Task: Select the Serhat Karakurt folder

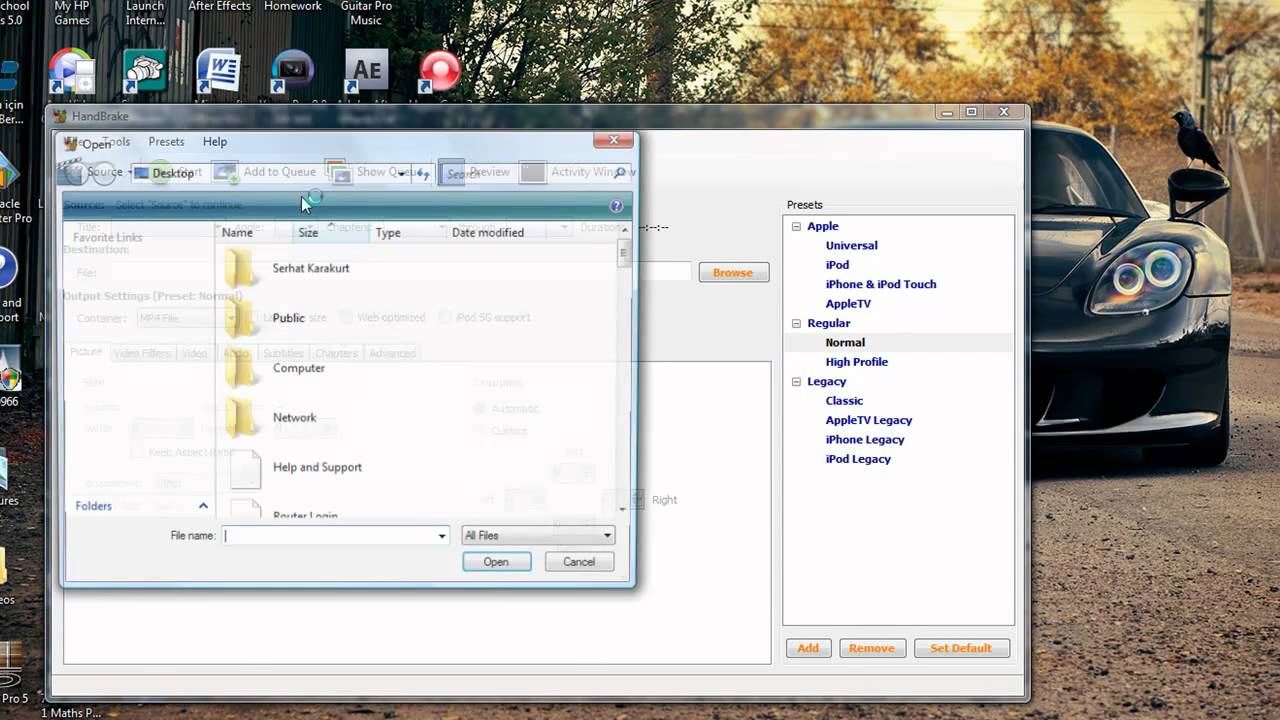Action: pos(310,268)
